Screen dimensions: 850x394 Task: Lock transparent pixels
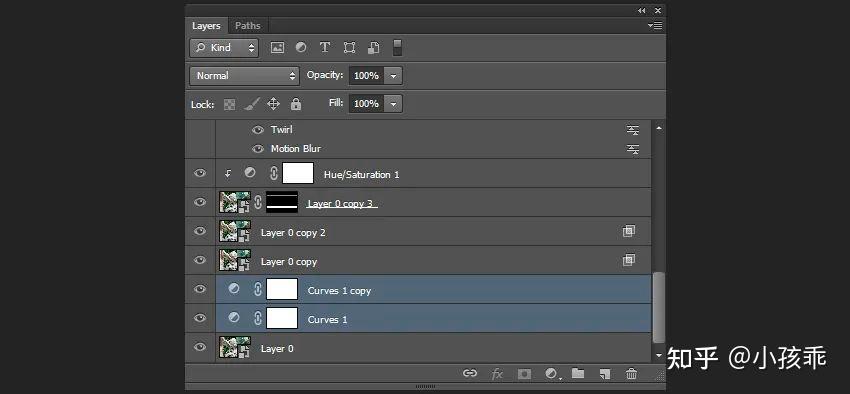click(230, 104)
